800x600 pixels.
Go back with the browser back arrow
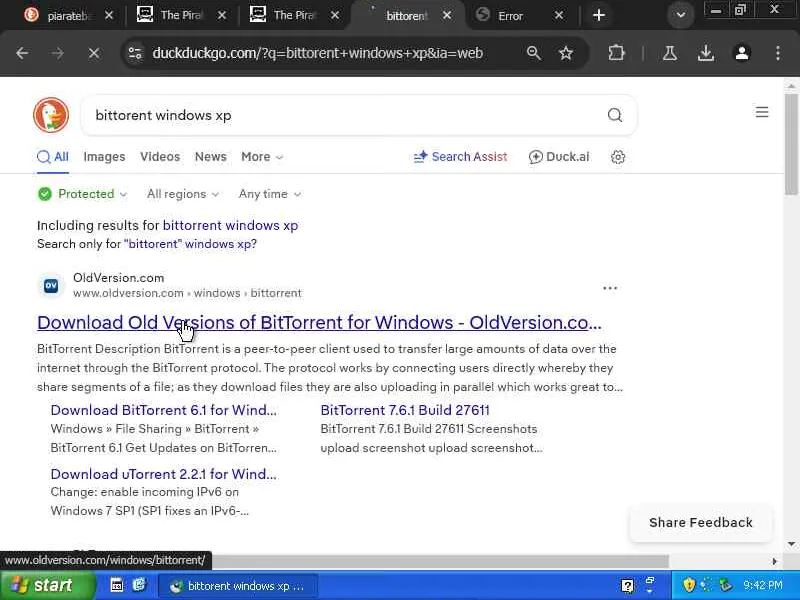[x=22, y=53]
